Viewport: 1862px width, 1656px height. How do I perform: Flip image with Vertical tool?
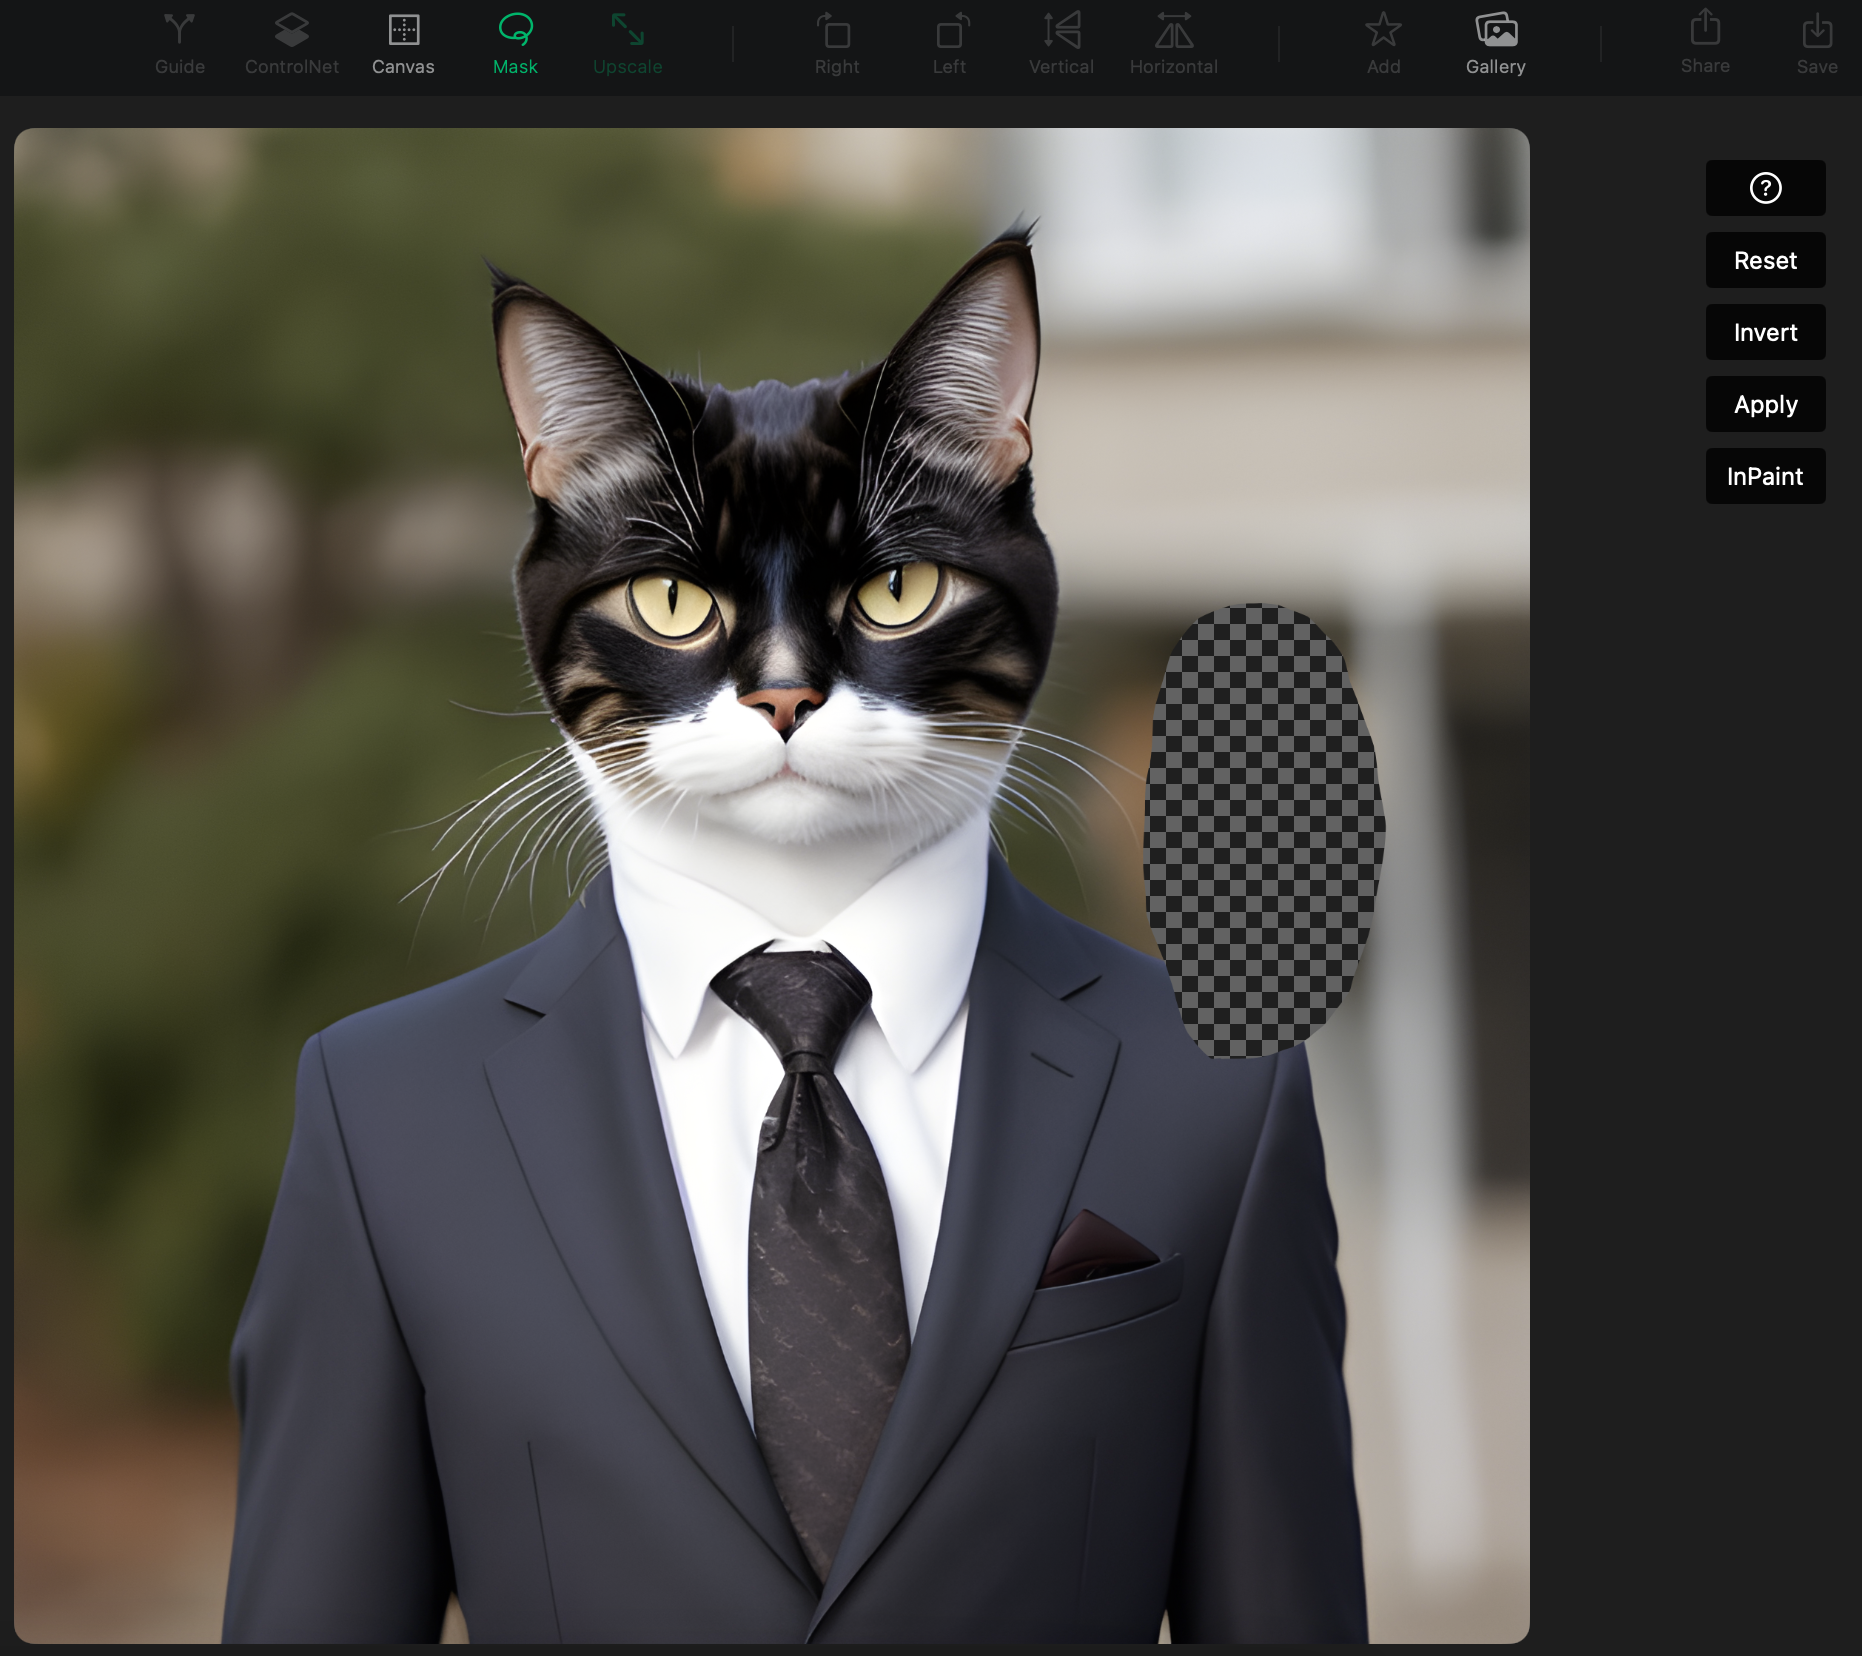click(x=1061, y=31)
